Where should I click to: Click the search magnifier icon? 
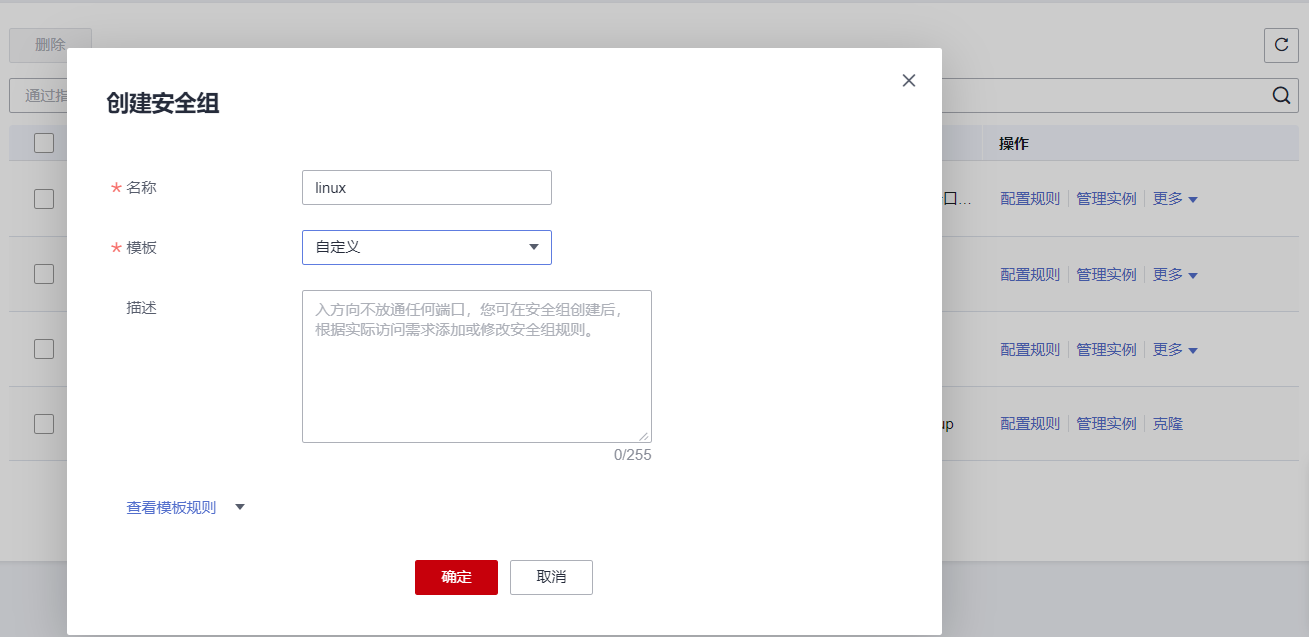[1281, 95]
